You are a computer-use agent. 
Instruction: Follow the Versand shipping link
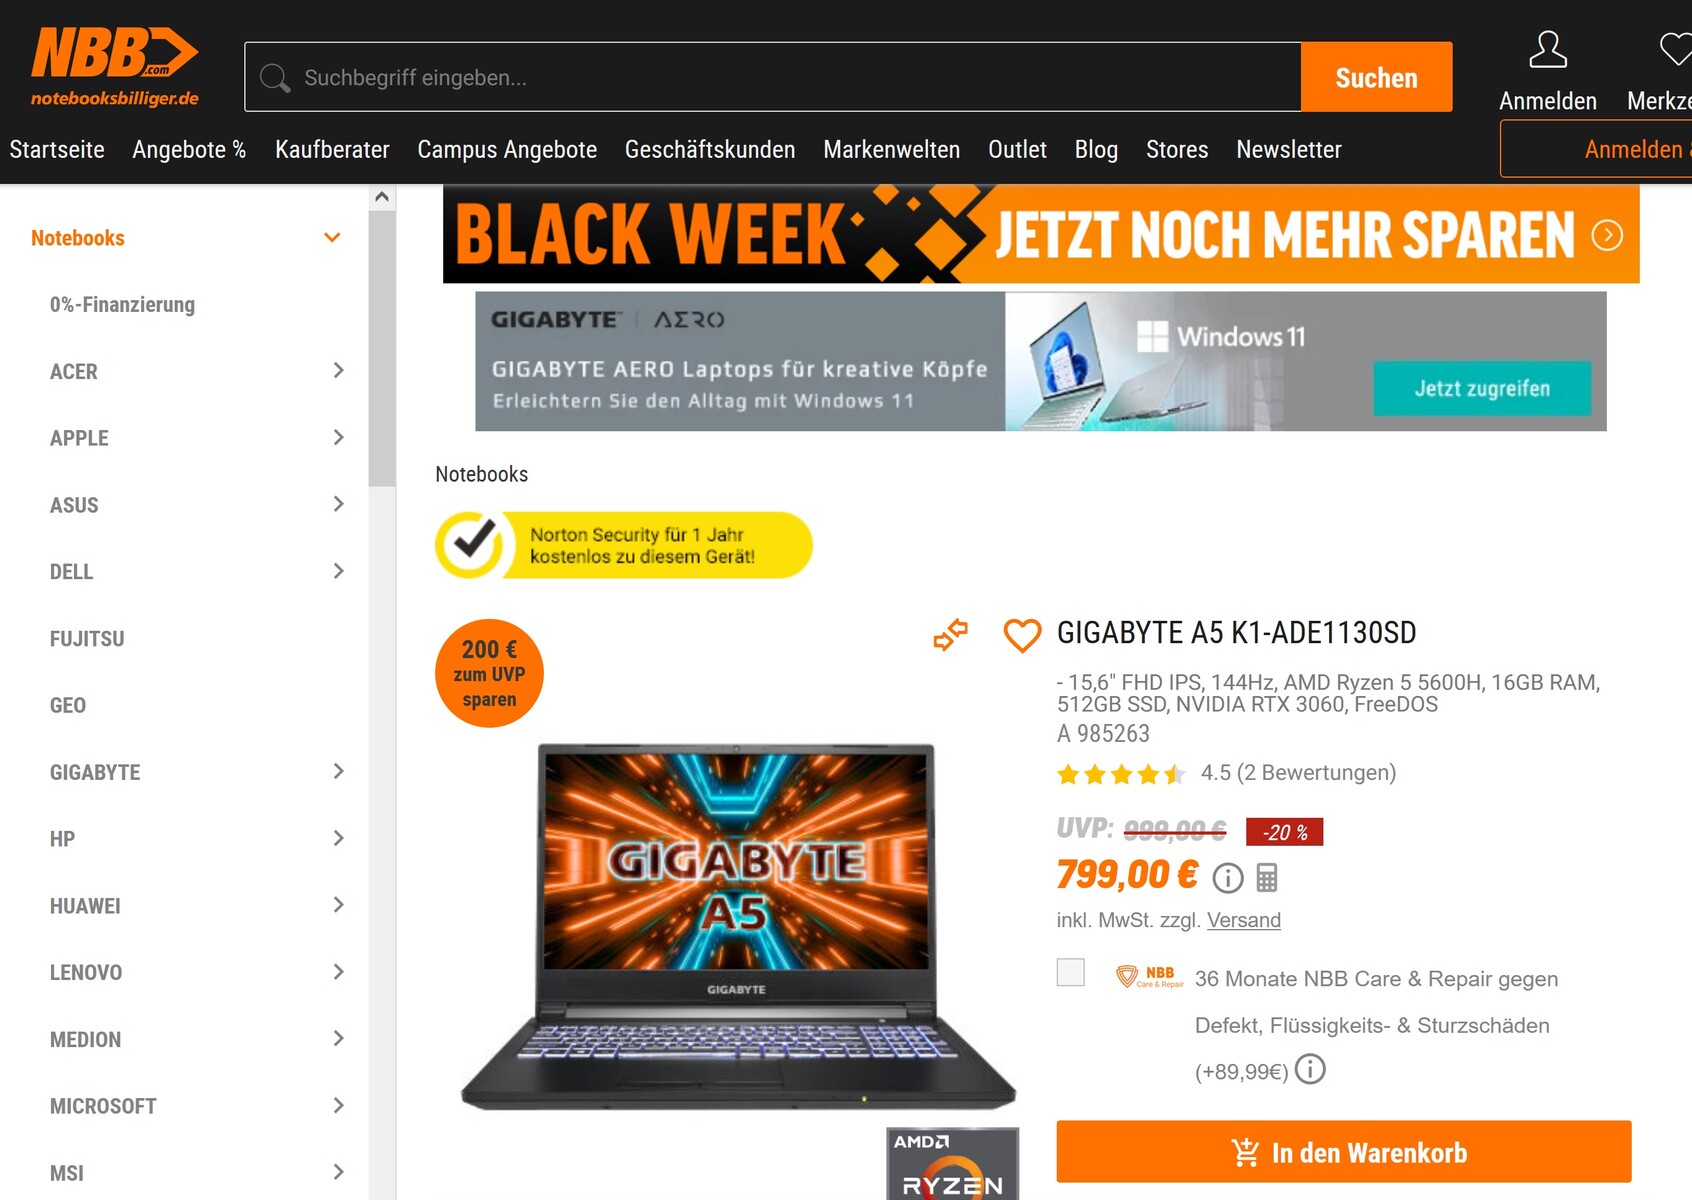click(1243, 920)
